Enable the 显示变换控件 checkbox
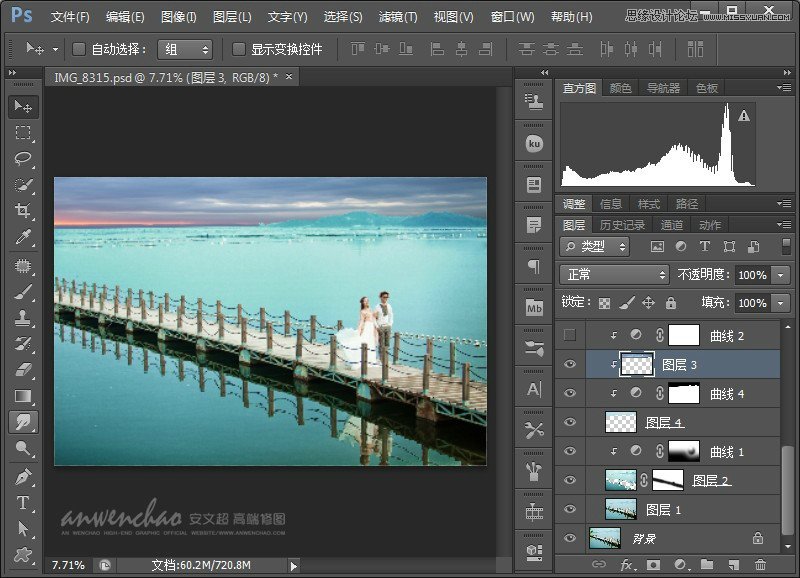 [x=239, y=49]
